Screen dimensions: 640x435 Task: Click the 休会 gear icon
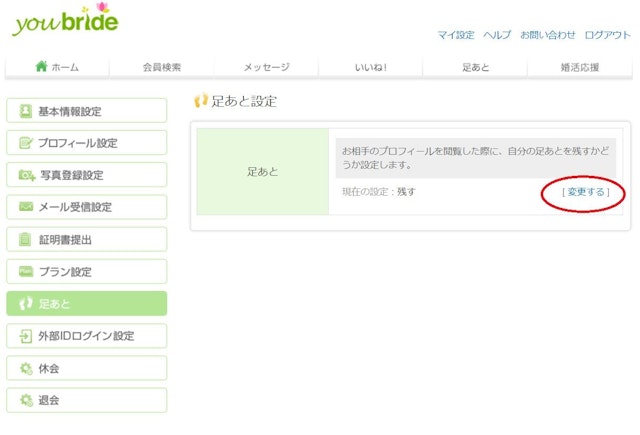[26, 368]
